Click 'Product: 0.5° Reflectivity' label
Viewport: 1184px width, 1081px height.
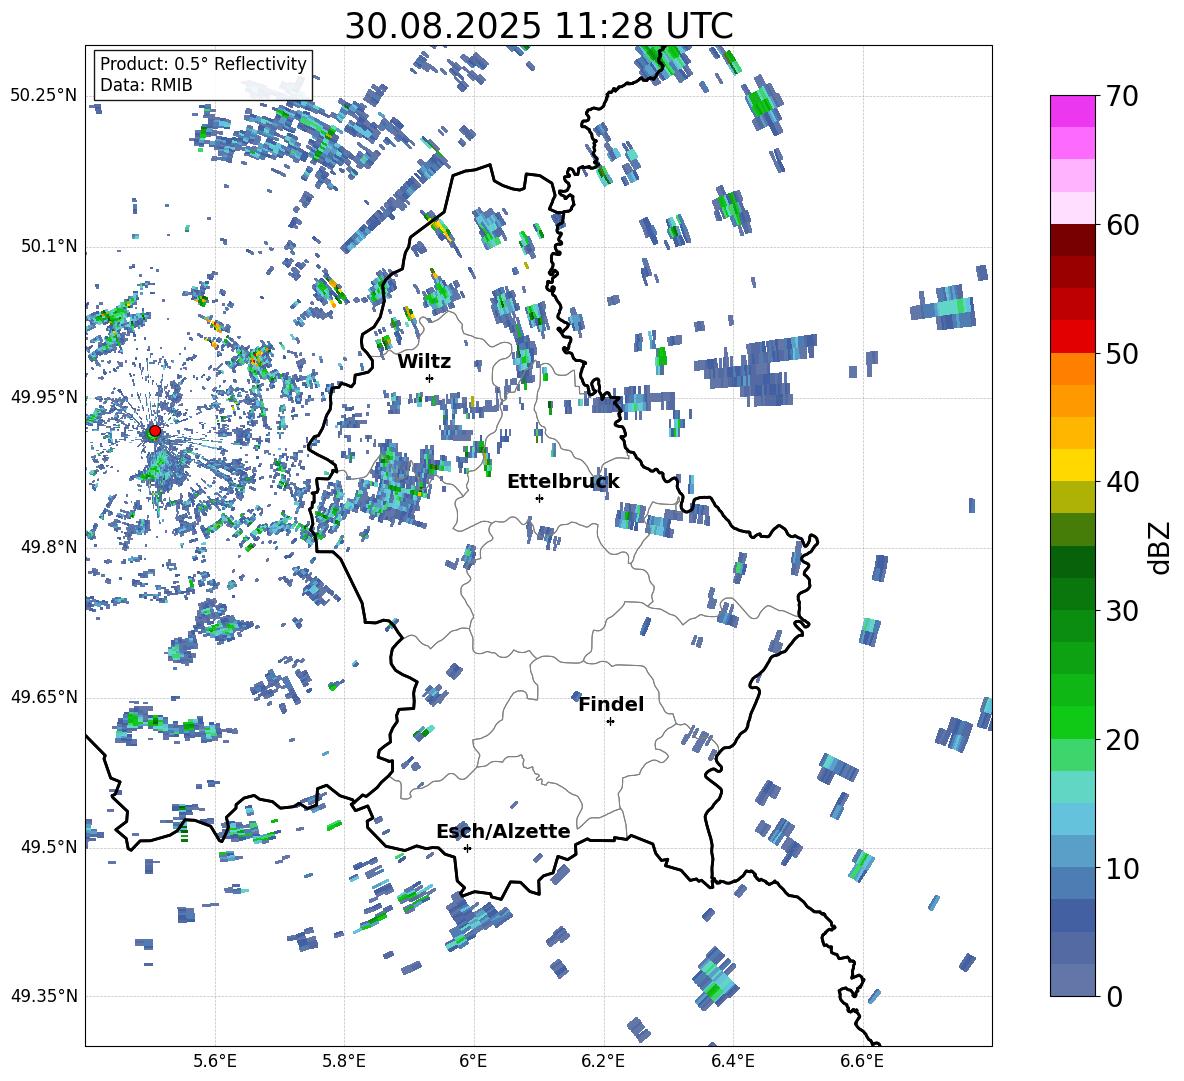coord(203,63)
